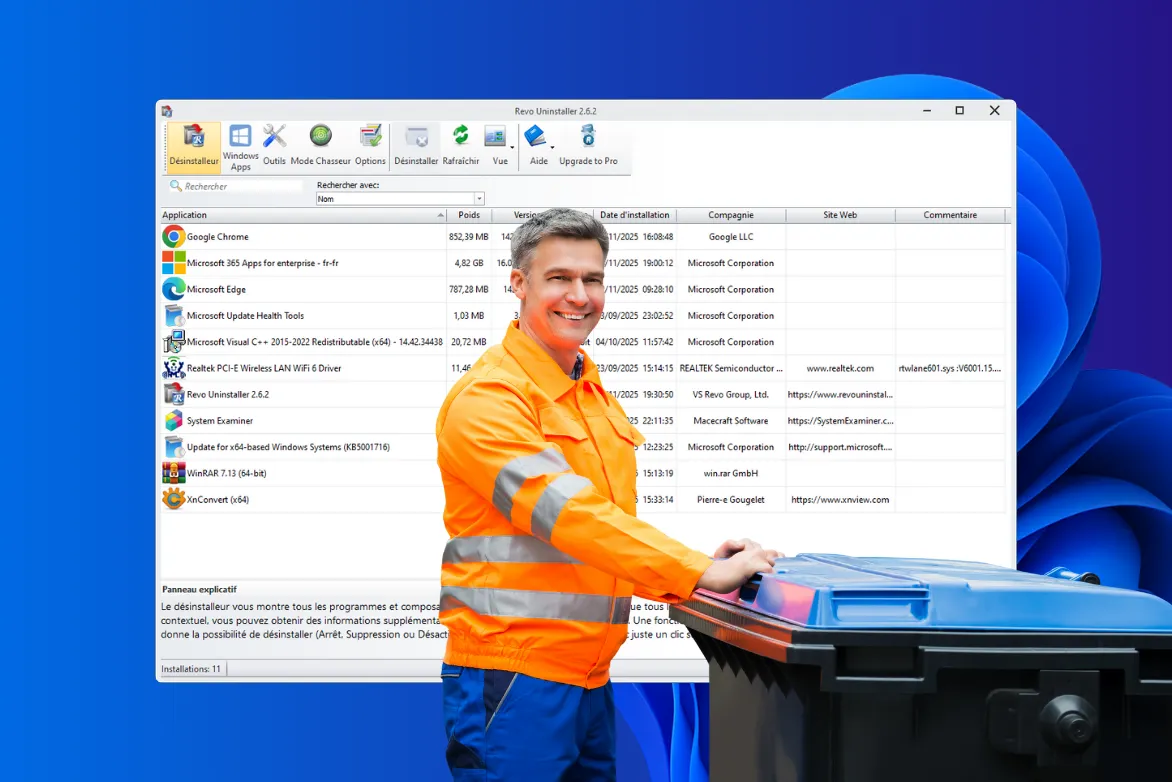Image resolution: width=1172 pixels, height=782 pixels.
Task: Expand the Vue view dropdown
Action: coord(499,146)
